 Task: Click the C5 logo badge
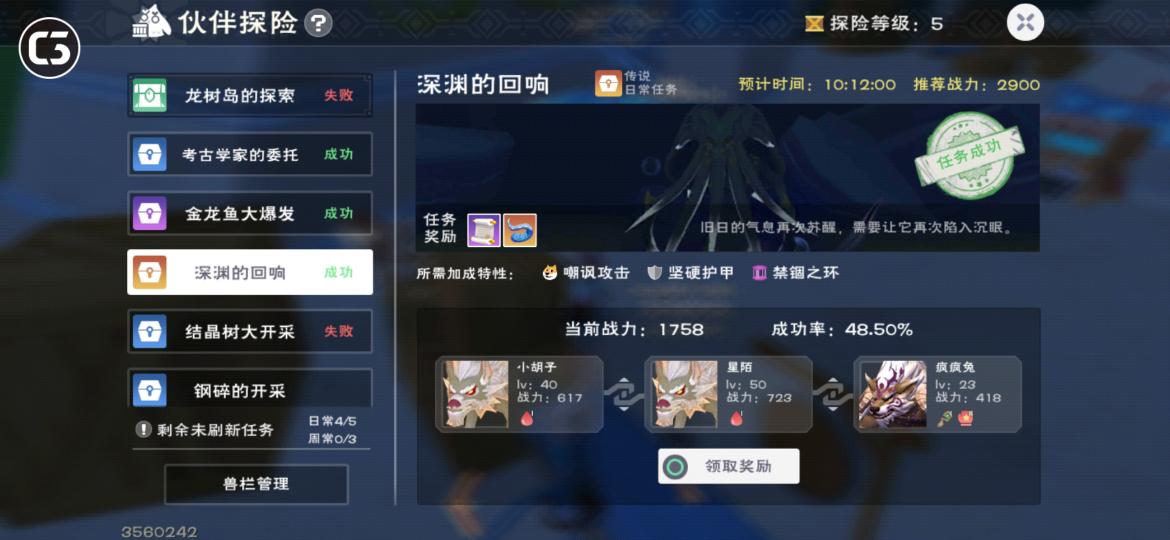click(x=49, y=50)
